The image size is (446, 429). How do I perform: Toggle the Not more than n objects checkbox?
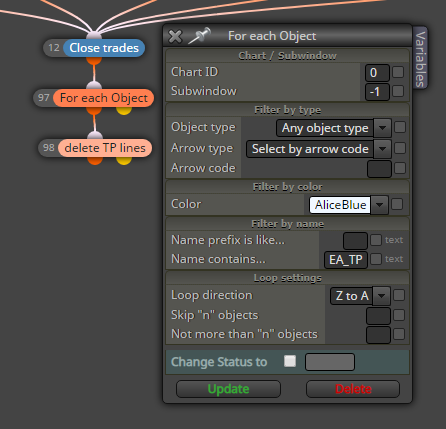[399, 334]
